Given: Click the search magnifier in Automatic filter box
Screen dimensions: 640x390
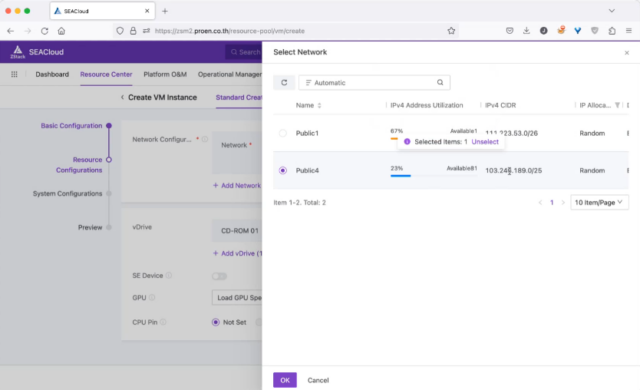Looking at the screenshot, I should pyautogui.click(x=440, y=82).
